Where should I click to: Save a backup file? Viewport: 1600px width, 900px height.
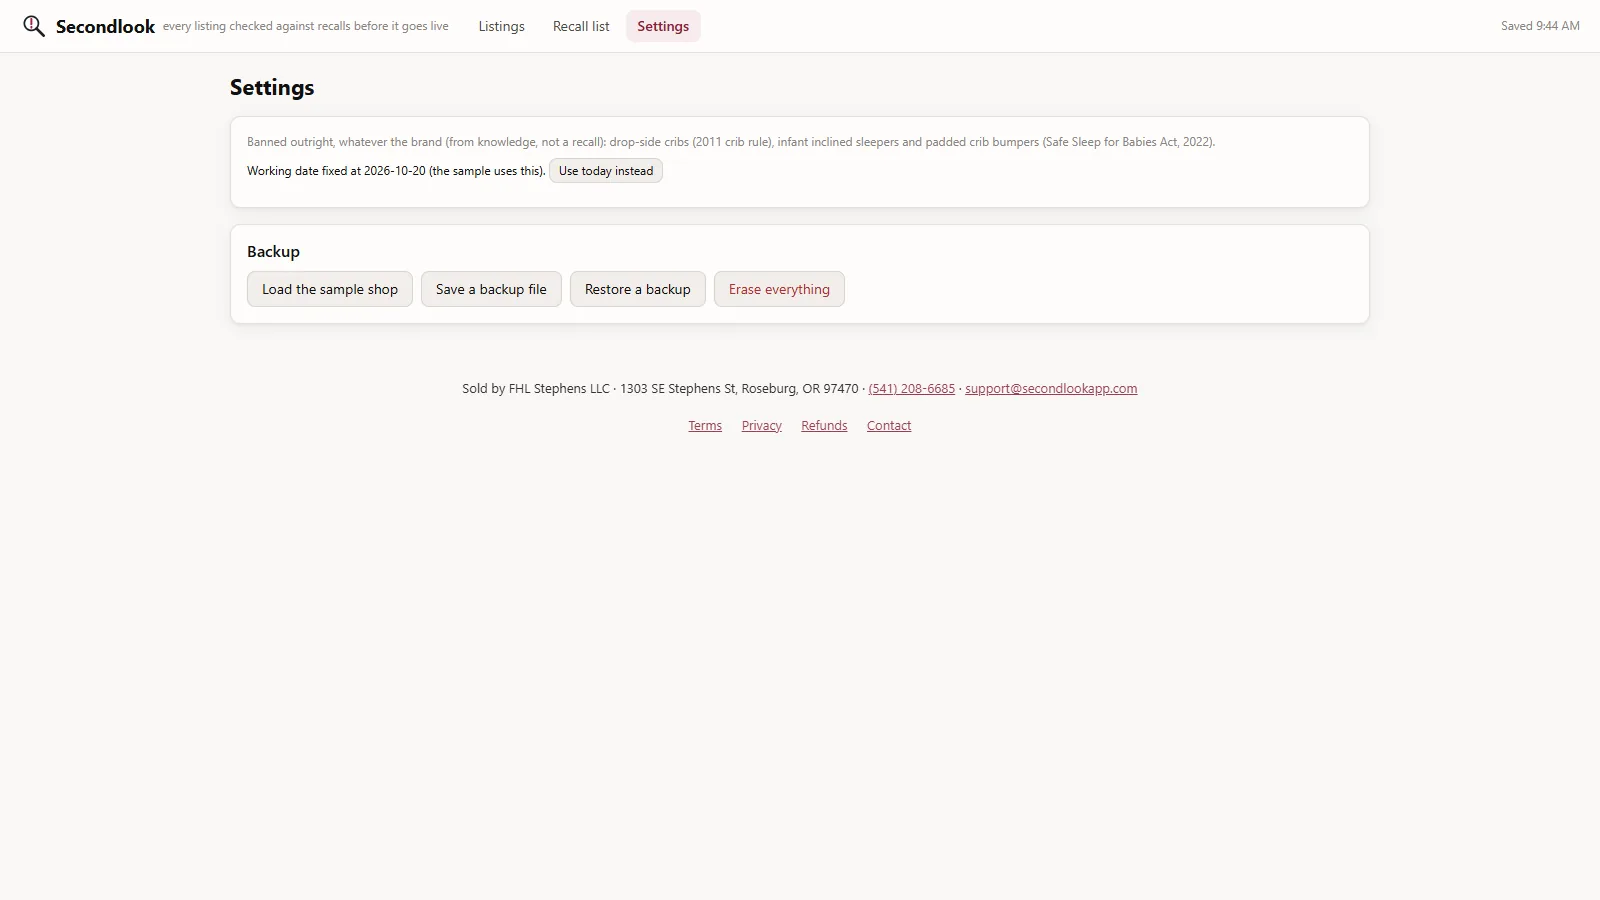[491, 289]
